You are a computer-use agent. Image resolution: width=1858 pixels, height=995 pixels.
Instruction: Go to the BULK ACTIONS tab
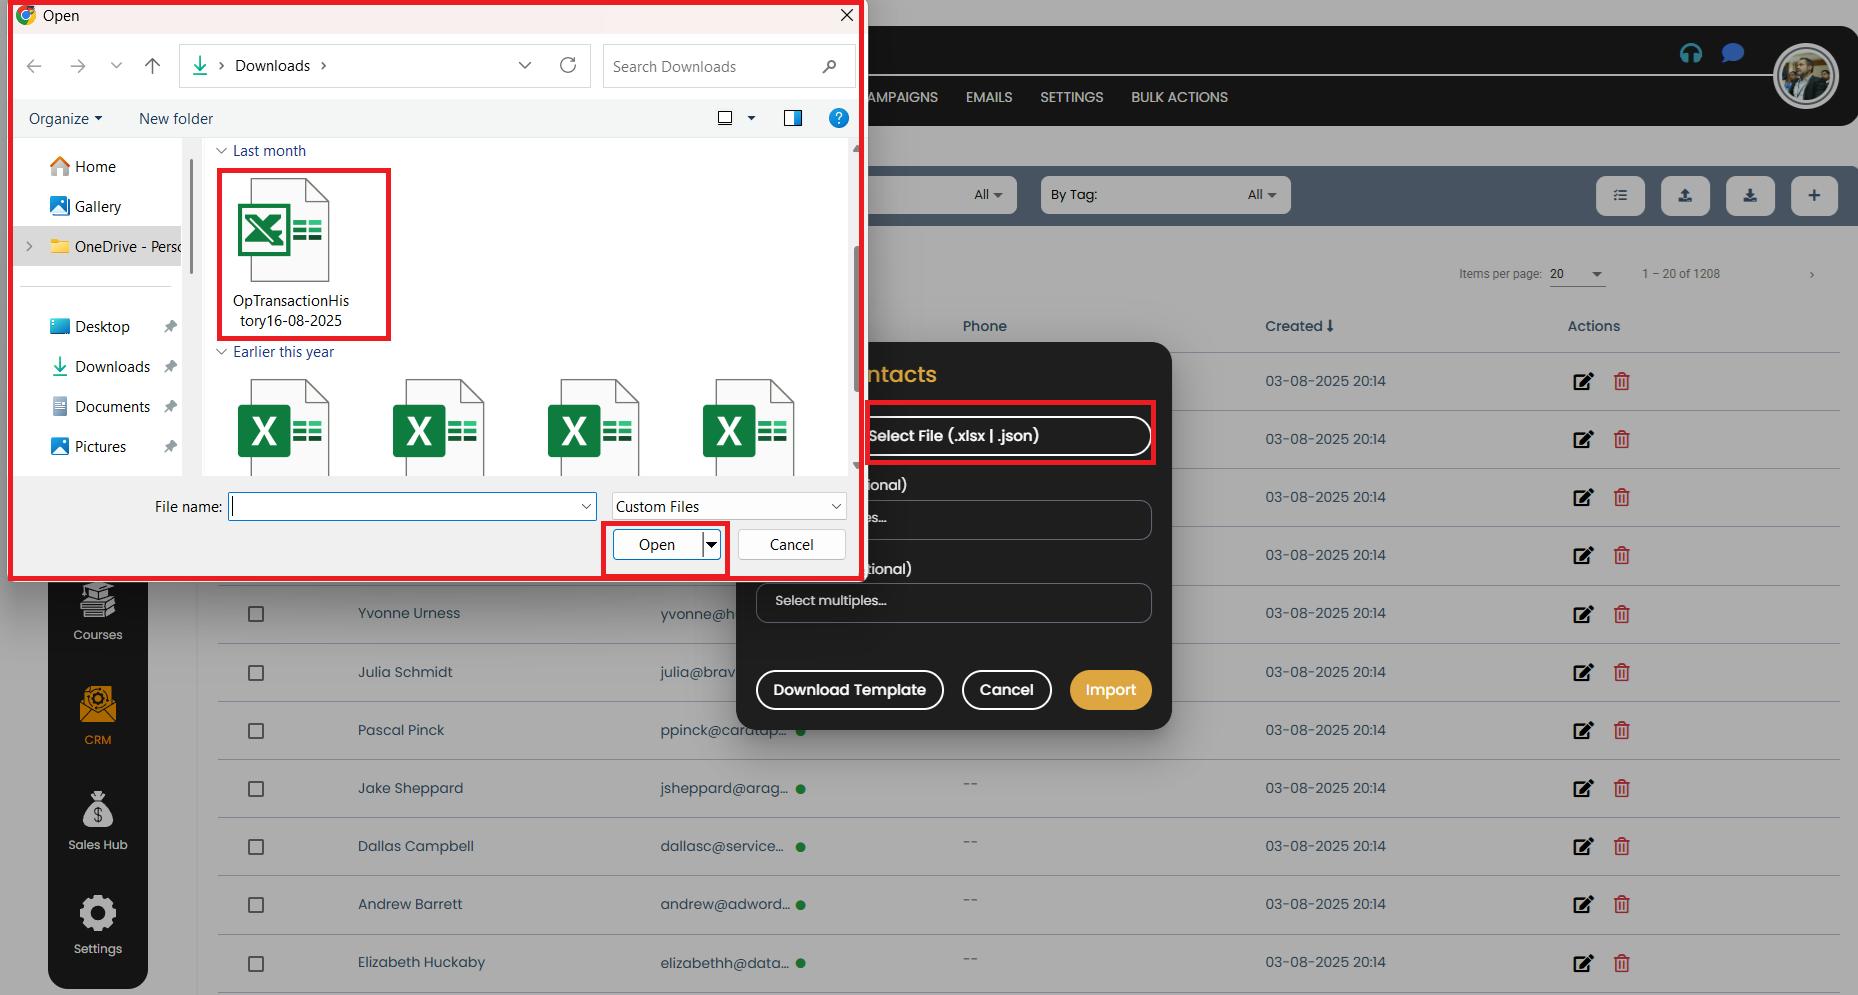click(x=1179, y=97)
